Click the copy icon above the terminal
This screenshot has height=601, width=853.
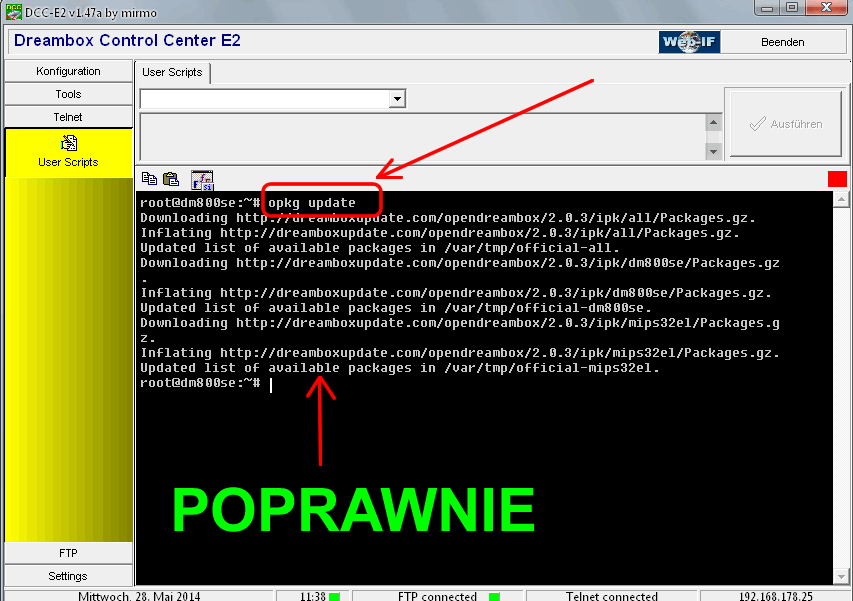coord(149,179)
